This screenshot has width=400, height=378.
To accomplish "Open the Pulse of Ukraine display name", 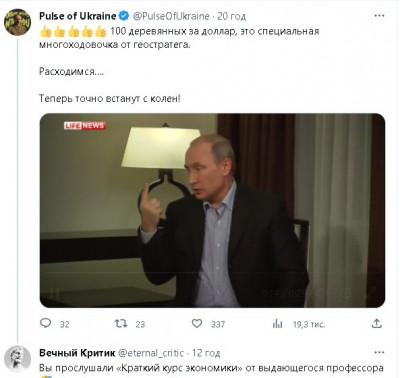I will pos(78,16).
